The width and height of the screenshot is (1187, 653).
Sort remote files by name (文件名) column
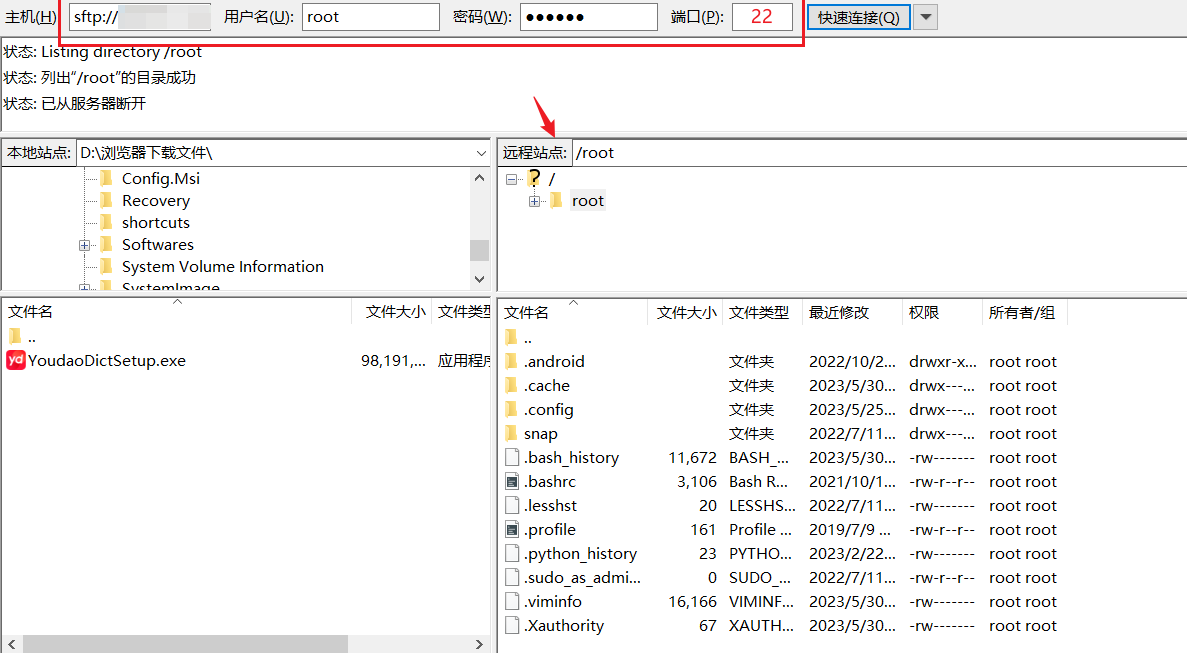click(x=573, y=313)
